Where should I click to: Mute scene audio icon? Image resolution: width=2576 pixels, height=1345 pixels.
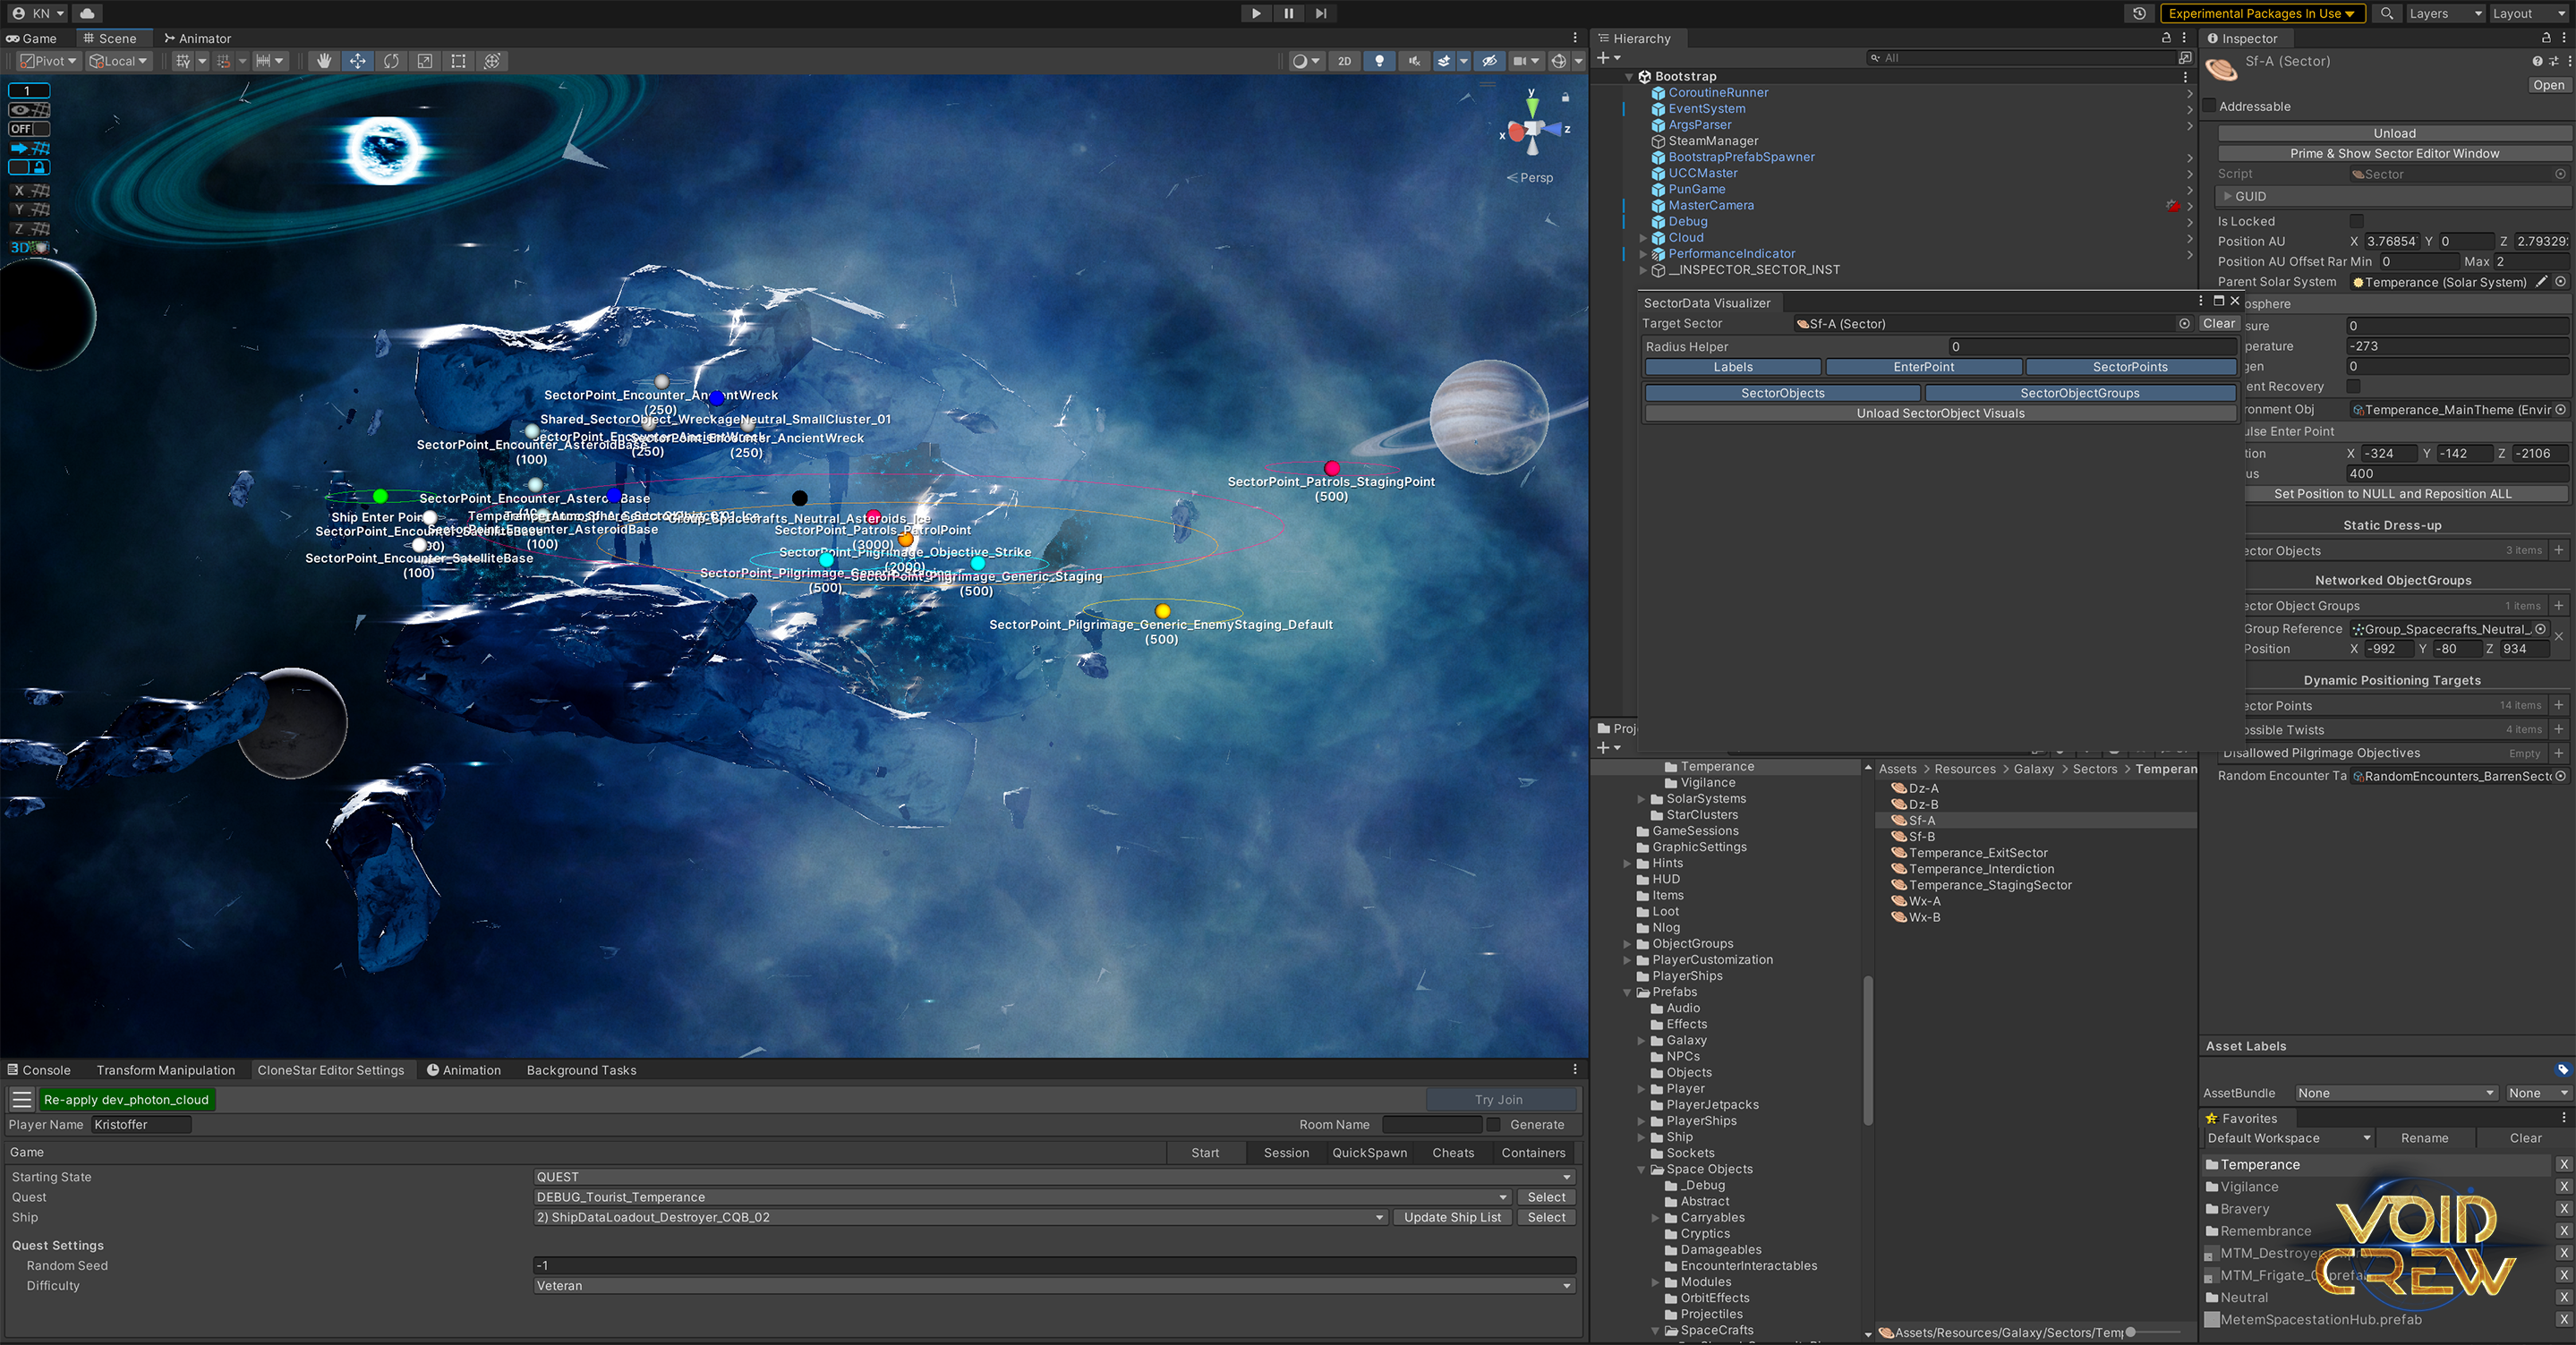click(x=1414, y=61)
